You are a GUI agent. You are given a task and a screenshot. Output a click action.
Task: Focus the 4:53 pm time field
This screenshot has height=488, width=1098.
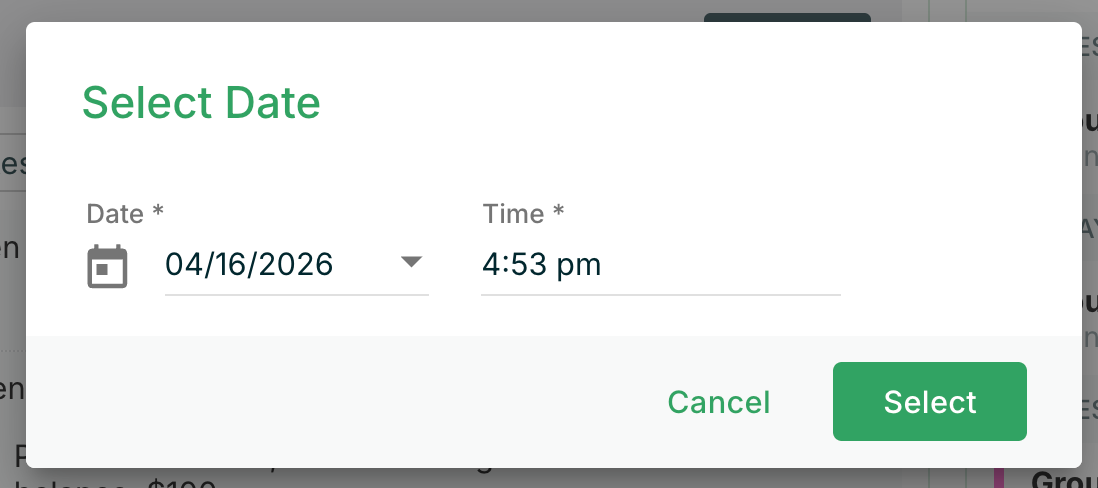coord(660,265)
